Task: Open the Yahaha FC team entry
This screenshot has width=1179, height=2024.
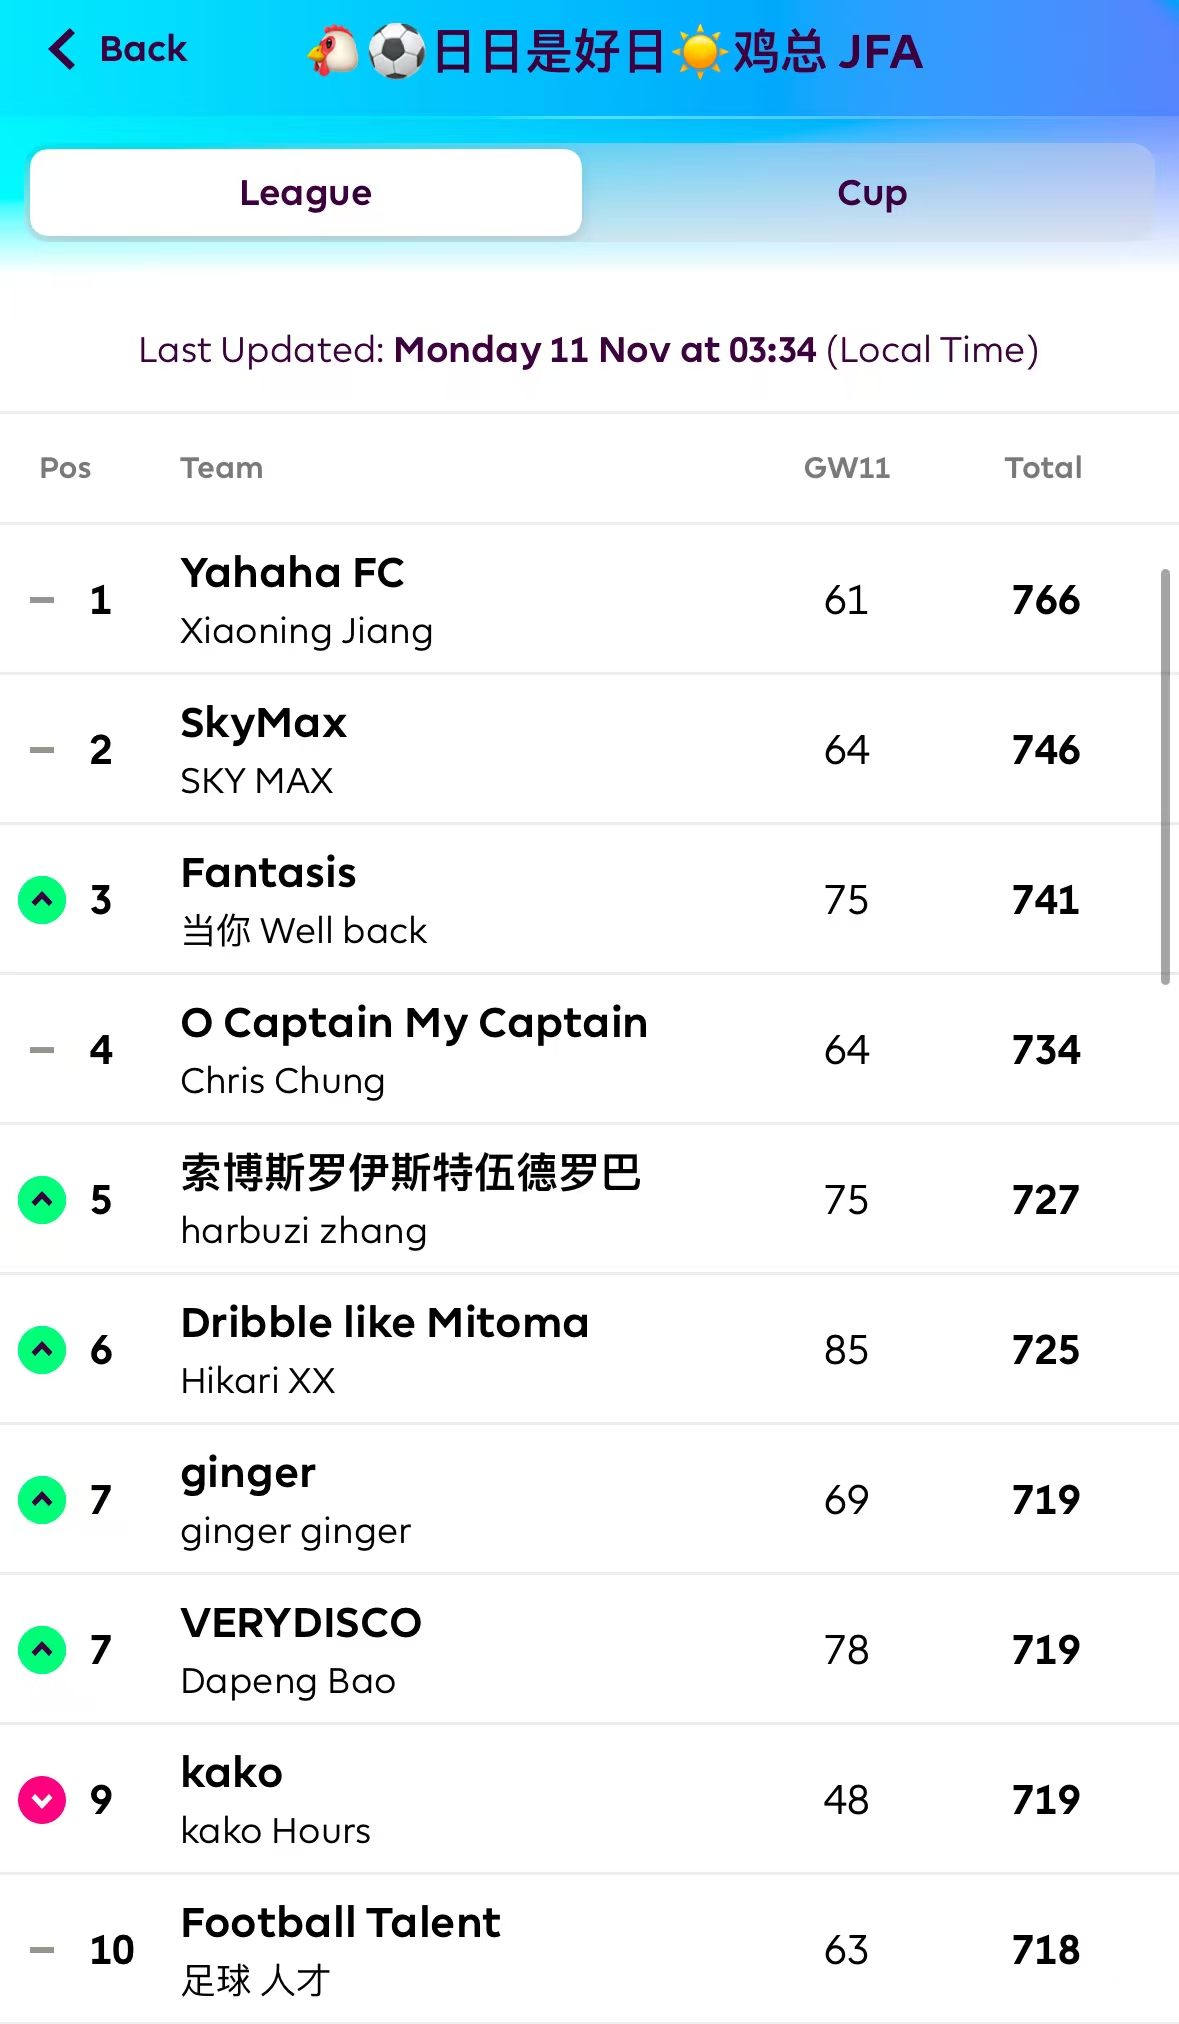Action: 293,574
